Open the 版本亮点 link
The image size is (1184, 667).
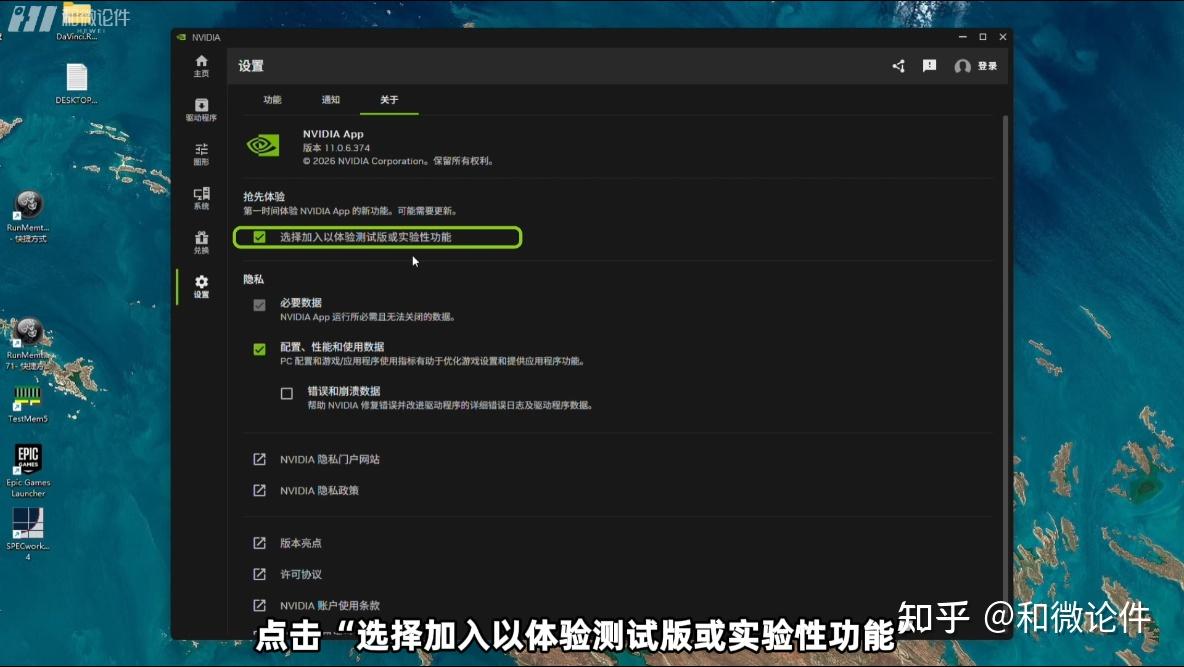point(301,543)
